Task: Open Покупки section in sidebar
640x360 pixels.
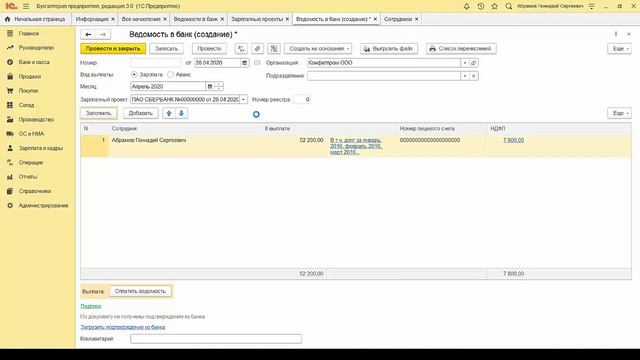Action: pyautogui.click(x=28, y=91)
